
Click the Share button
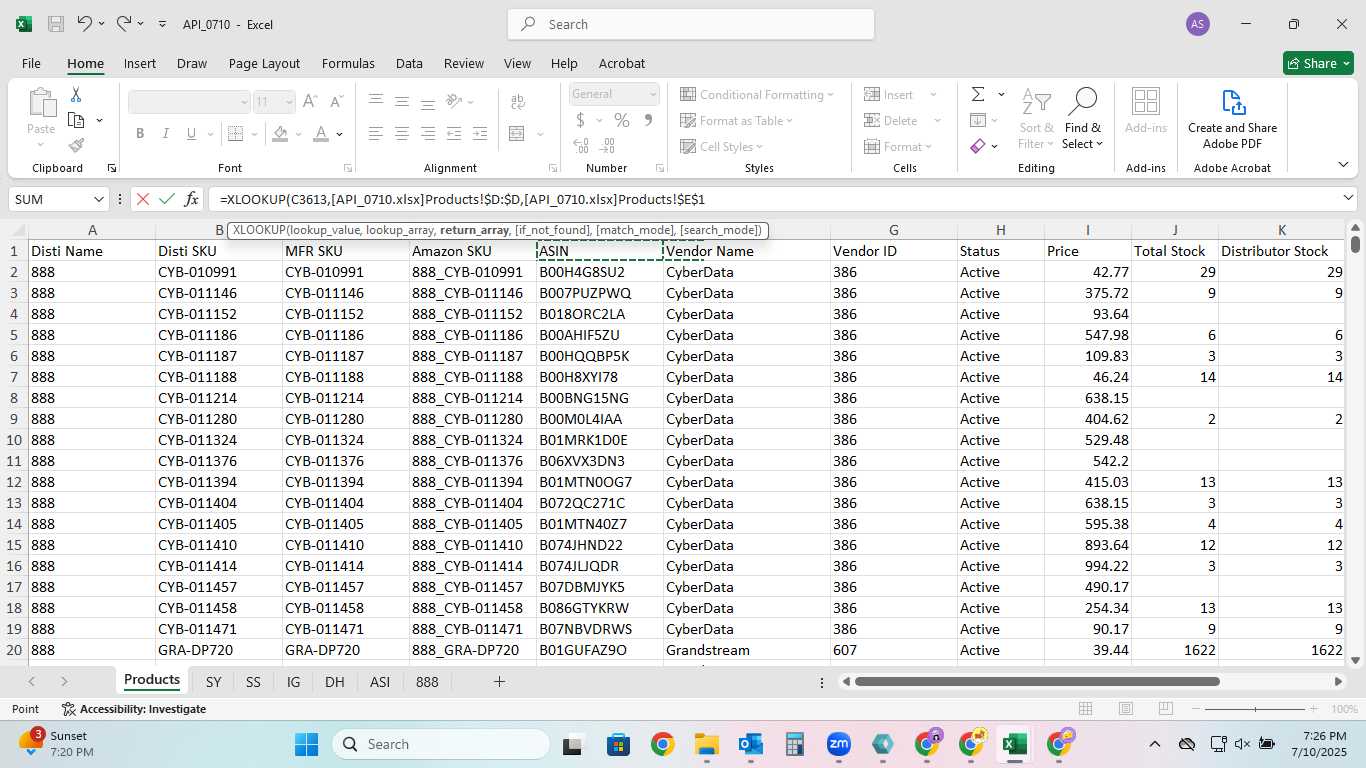[1318, 63]
